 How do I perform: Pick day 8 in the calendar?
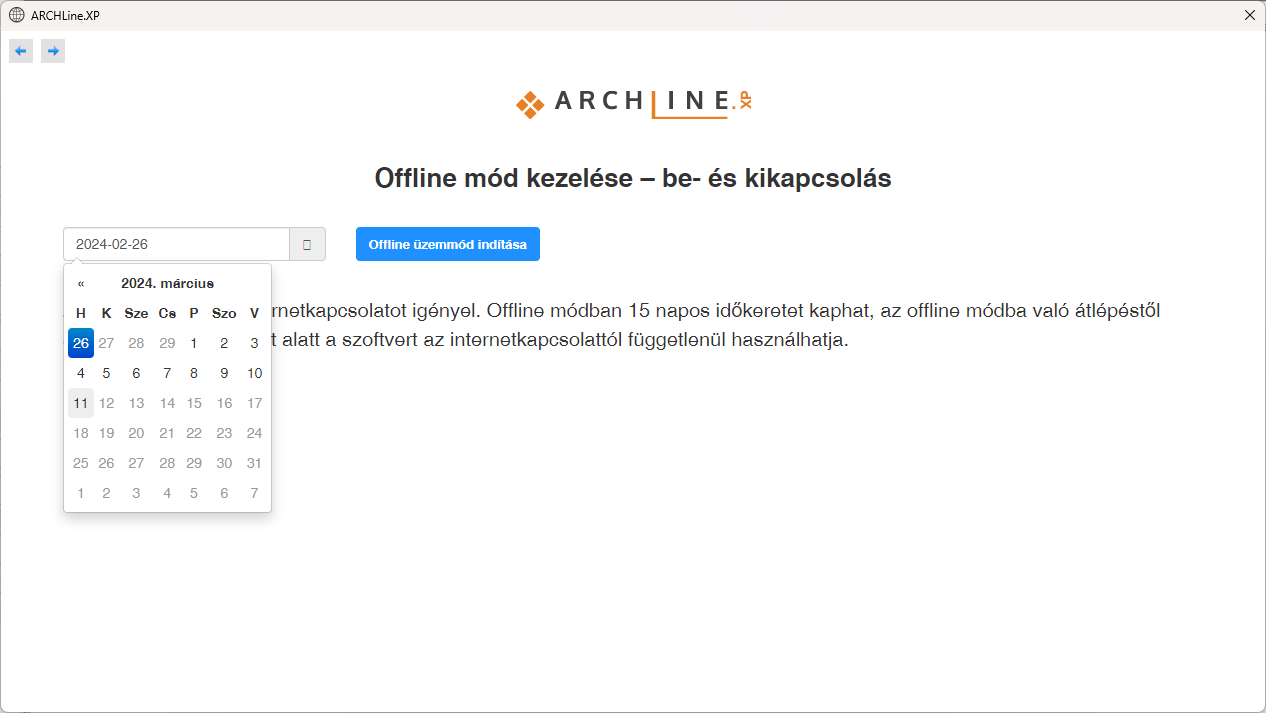tap(194, 373)
